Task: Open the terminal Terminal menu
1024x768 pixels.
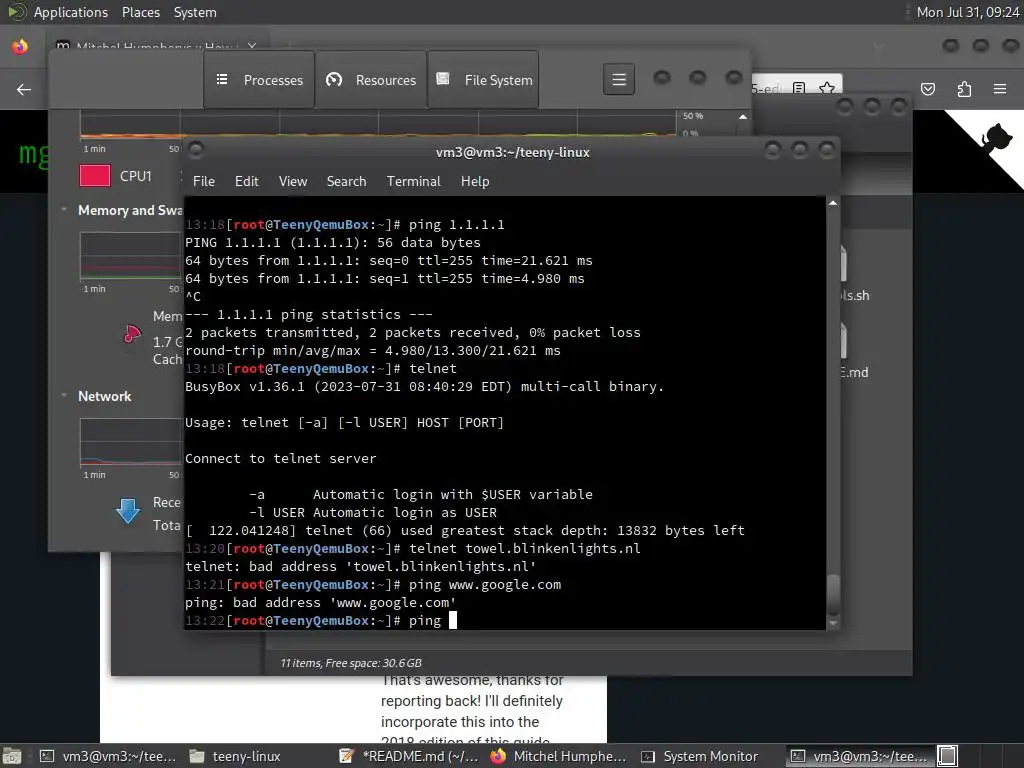Action: 413,181
